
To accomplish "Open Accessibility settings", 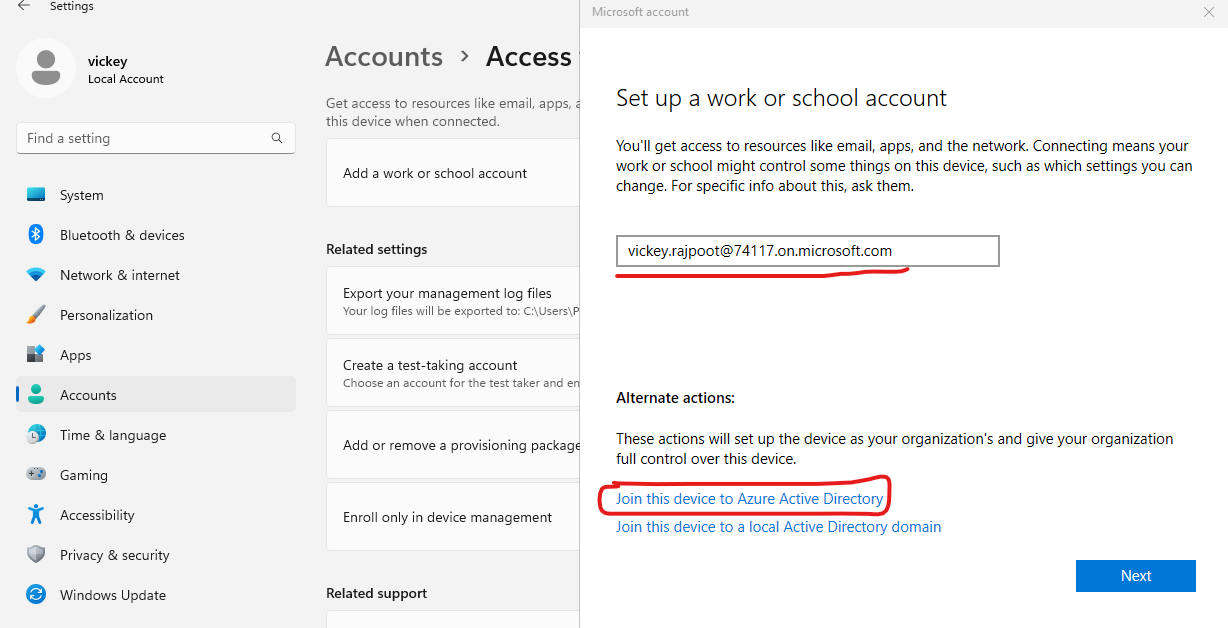I will tap(156, 515).
